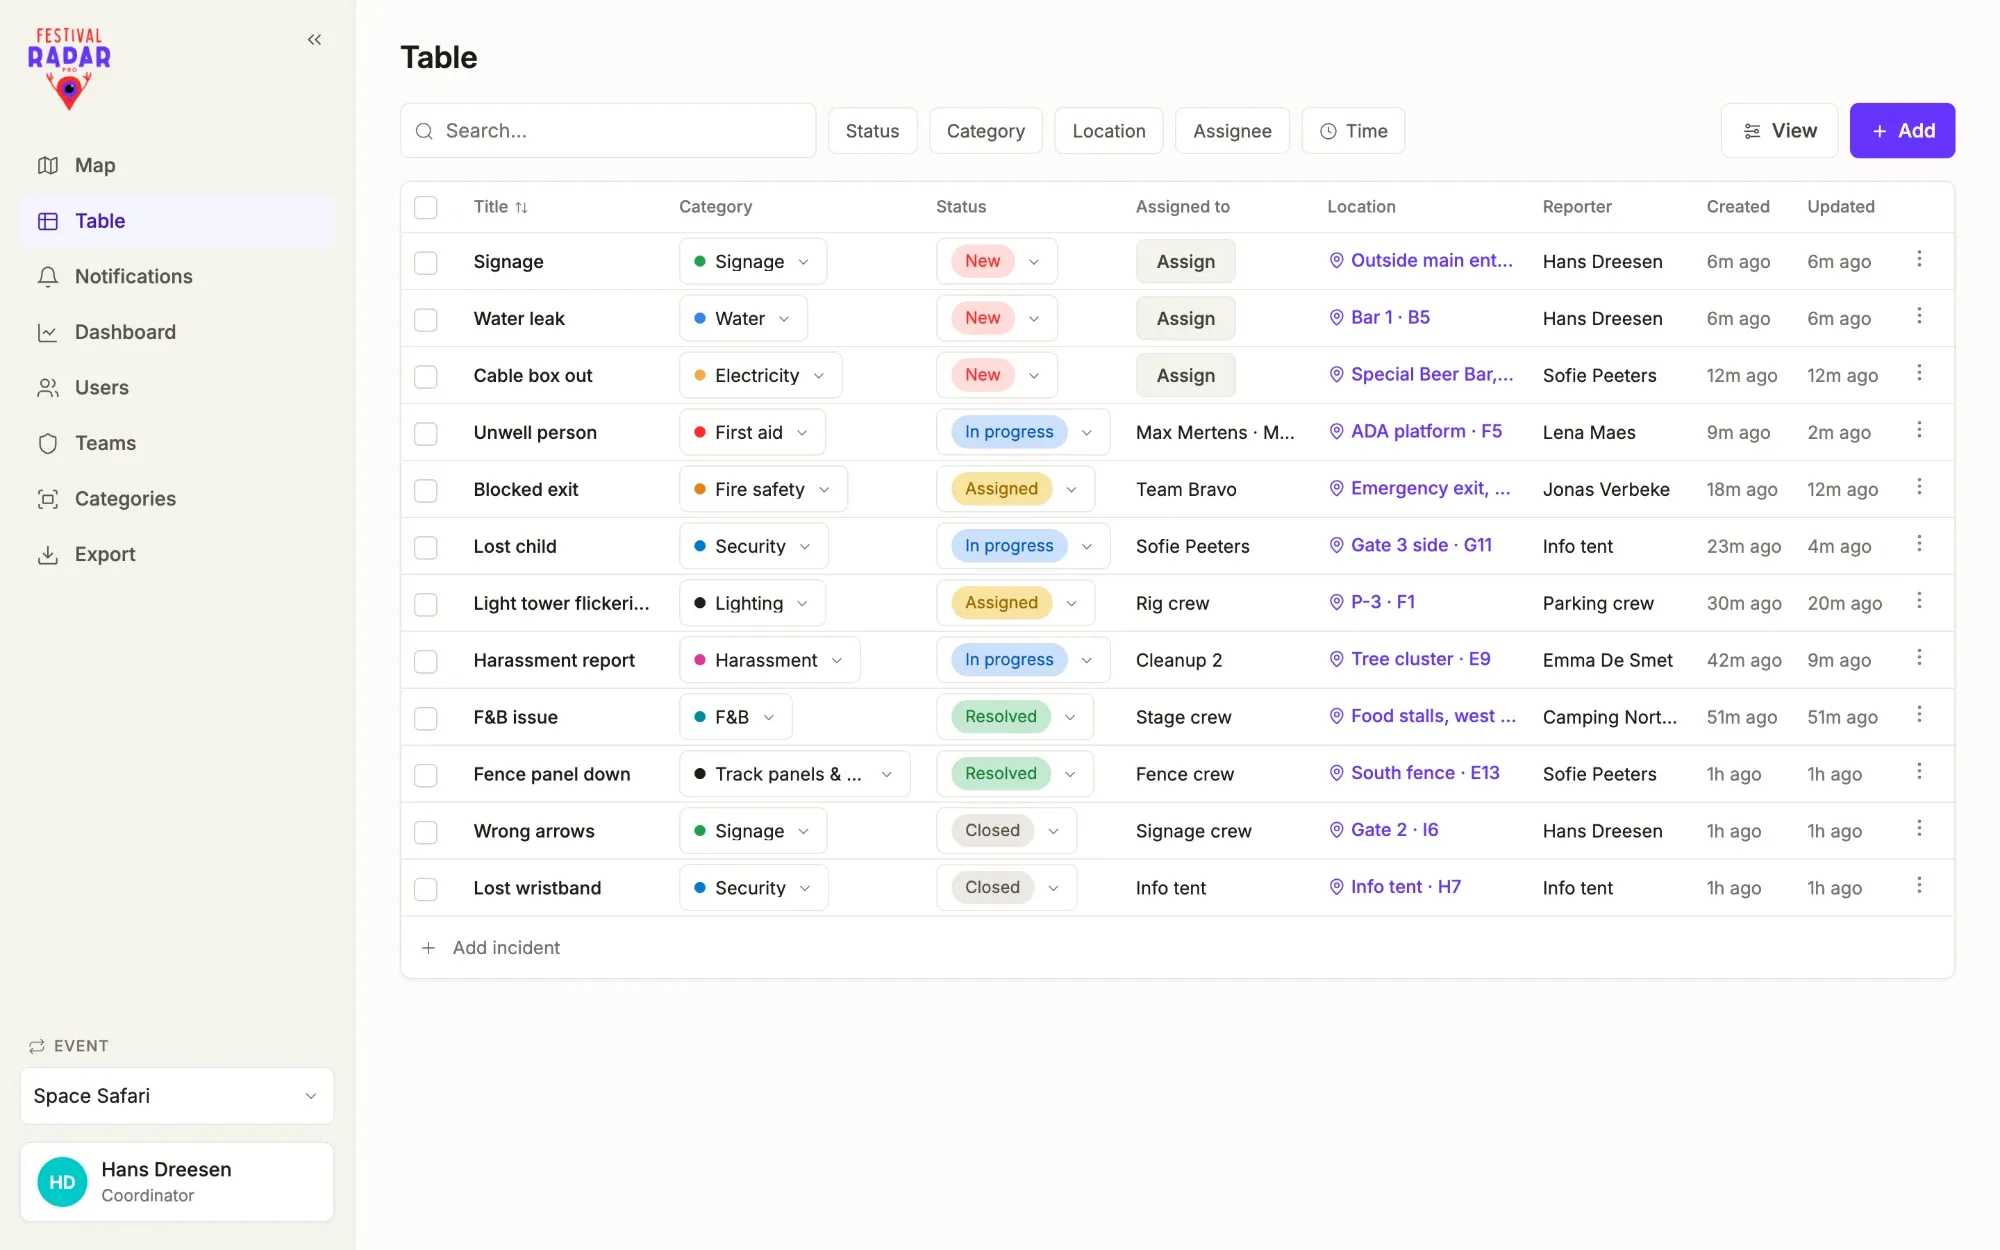Open three-dot menu for Harassment report row
This screenshot has height=1250, width=2000.
coord(1919,659)
